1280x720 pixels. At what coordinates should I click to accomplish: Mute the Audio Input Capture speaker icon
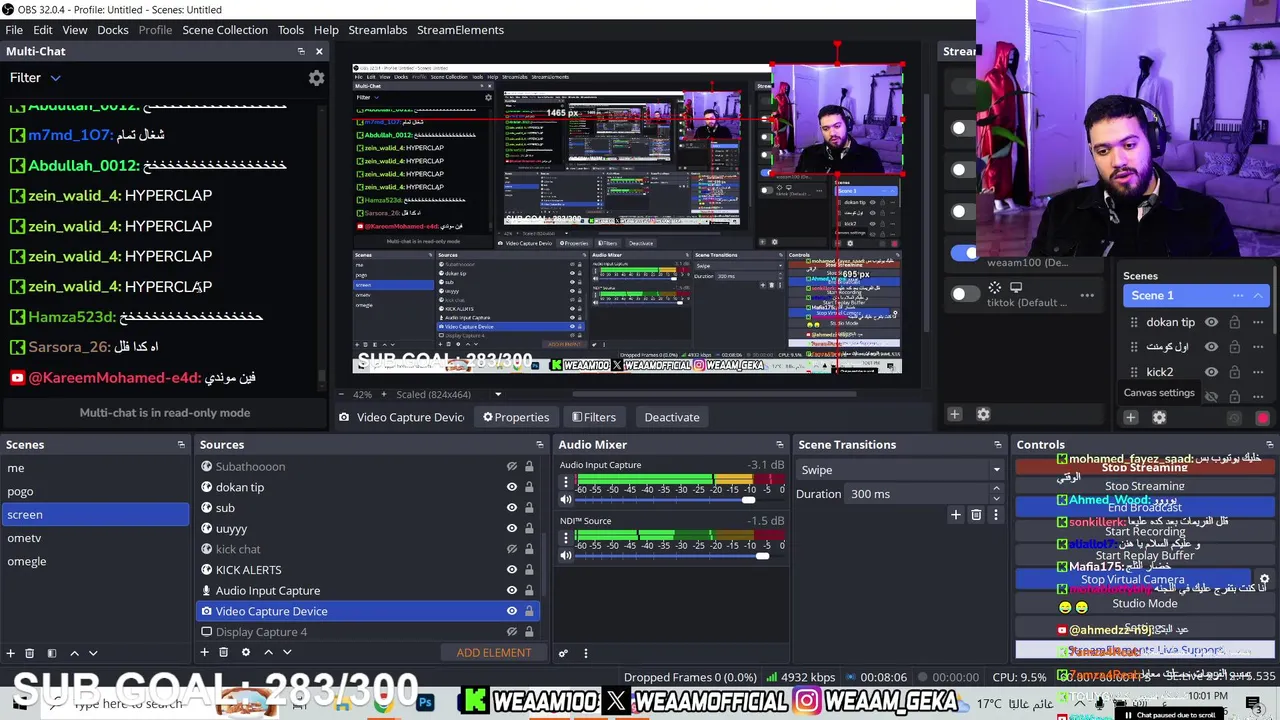pyautogui.click(x=566, y=499)
